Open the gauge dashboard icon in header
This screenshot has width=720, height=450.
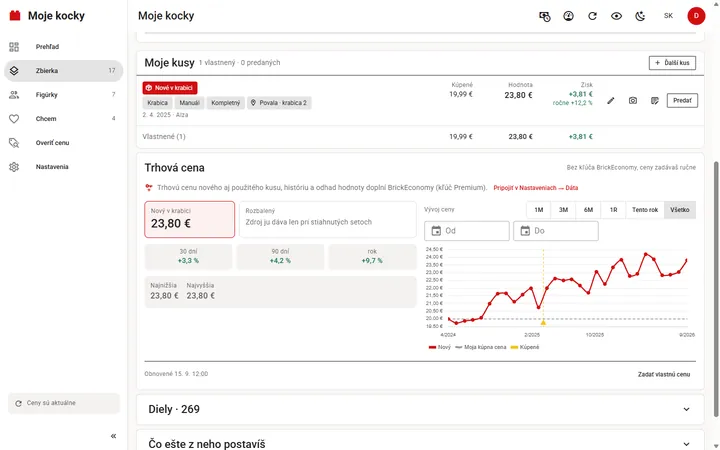click(568, 16)
